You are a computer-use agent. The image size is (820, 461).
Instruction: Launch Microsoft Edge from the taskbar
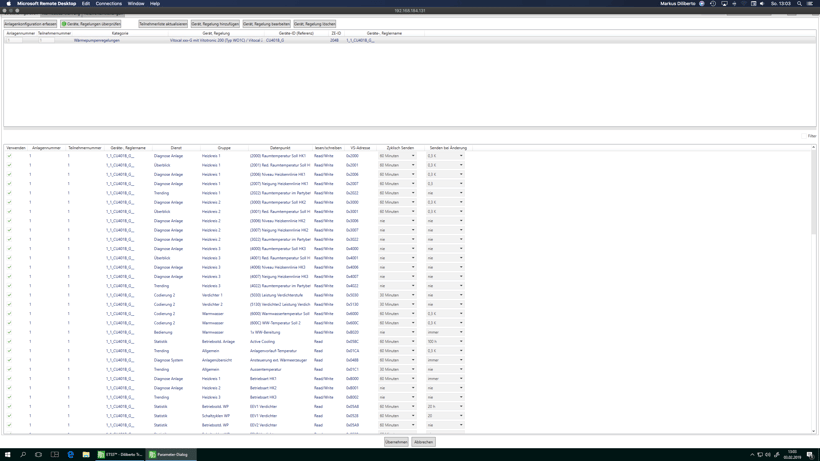point(71,455)
